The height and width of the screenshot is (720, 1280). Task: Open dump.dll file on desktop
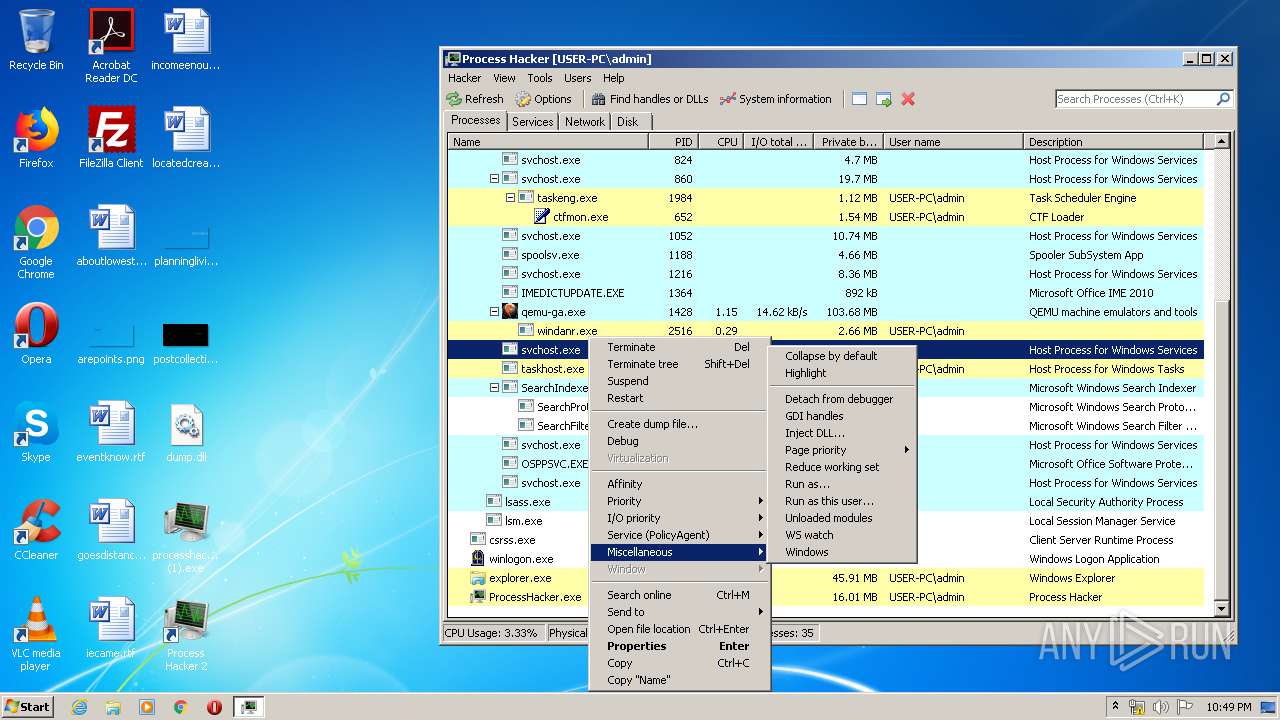(x=186, y=432)
